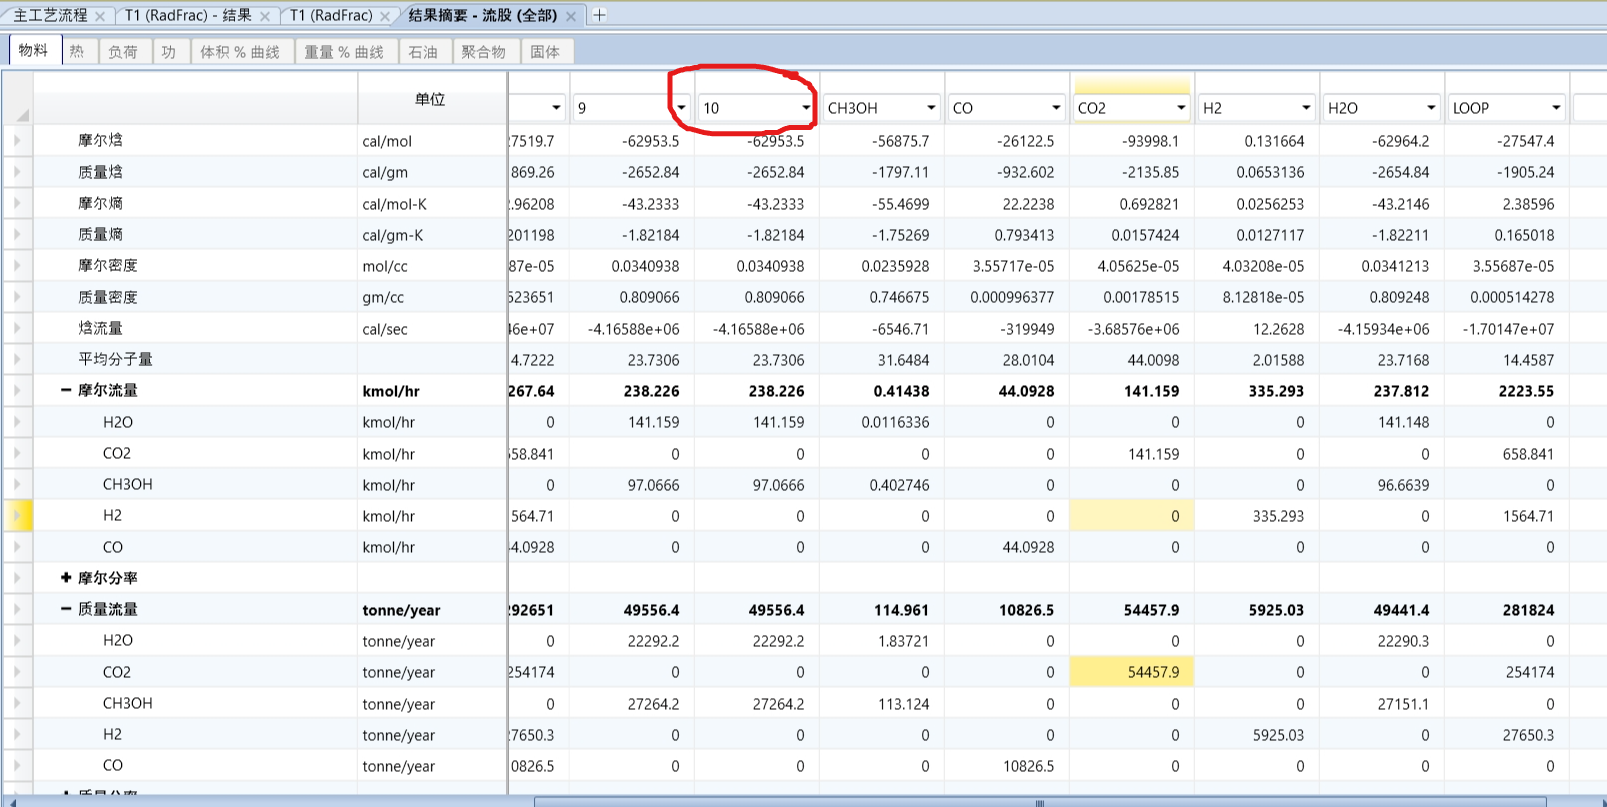This screenshot has height=807, width=1607.
Task: Open the stream 10 column dropdown
Action: click(x=805, y=108)
